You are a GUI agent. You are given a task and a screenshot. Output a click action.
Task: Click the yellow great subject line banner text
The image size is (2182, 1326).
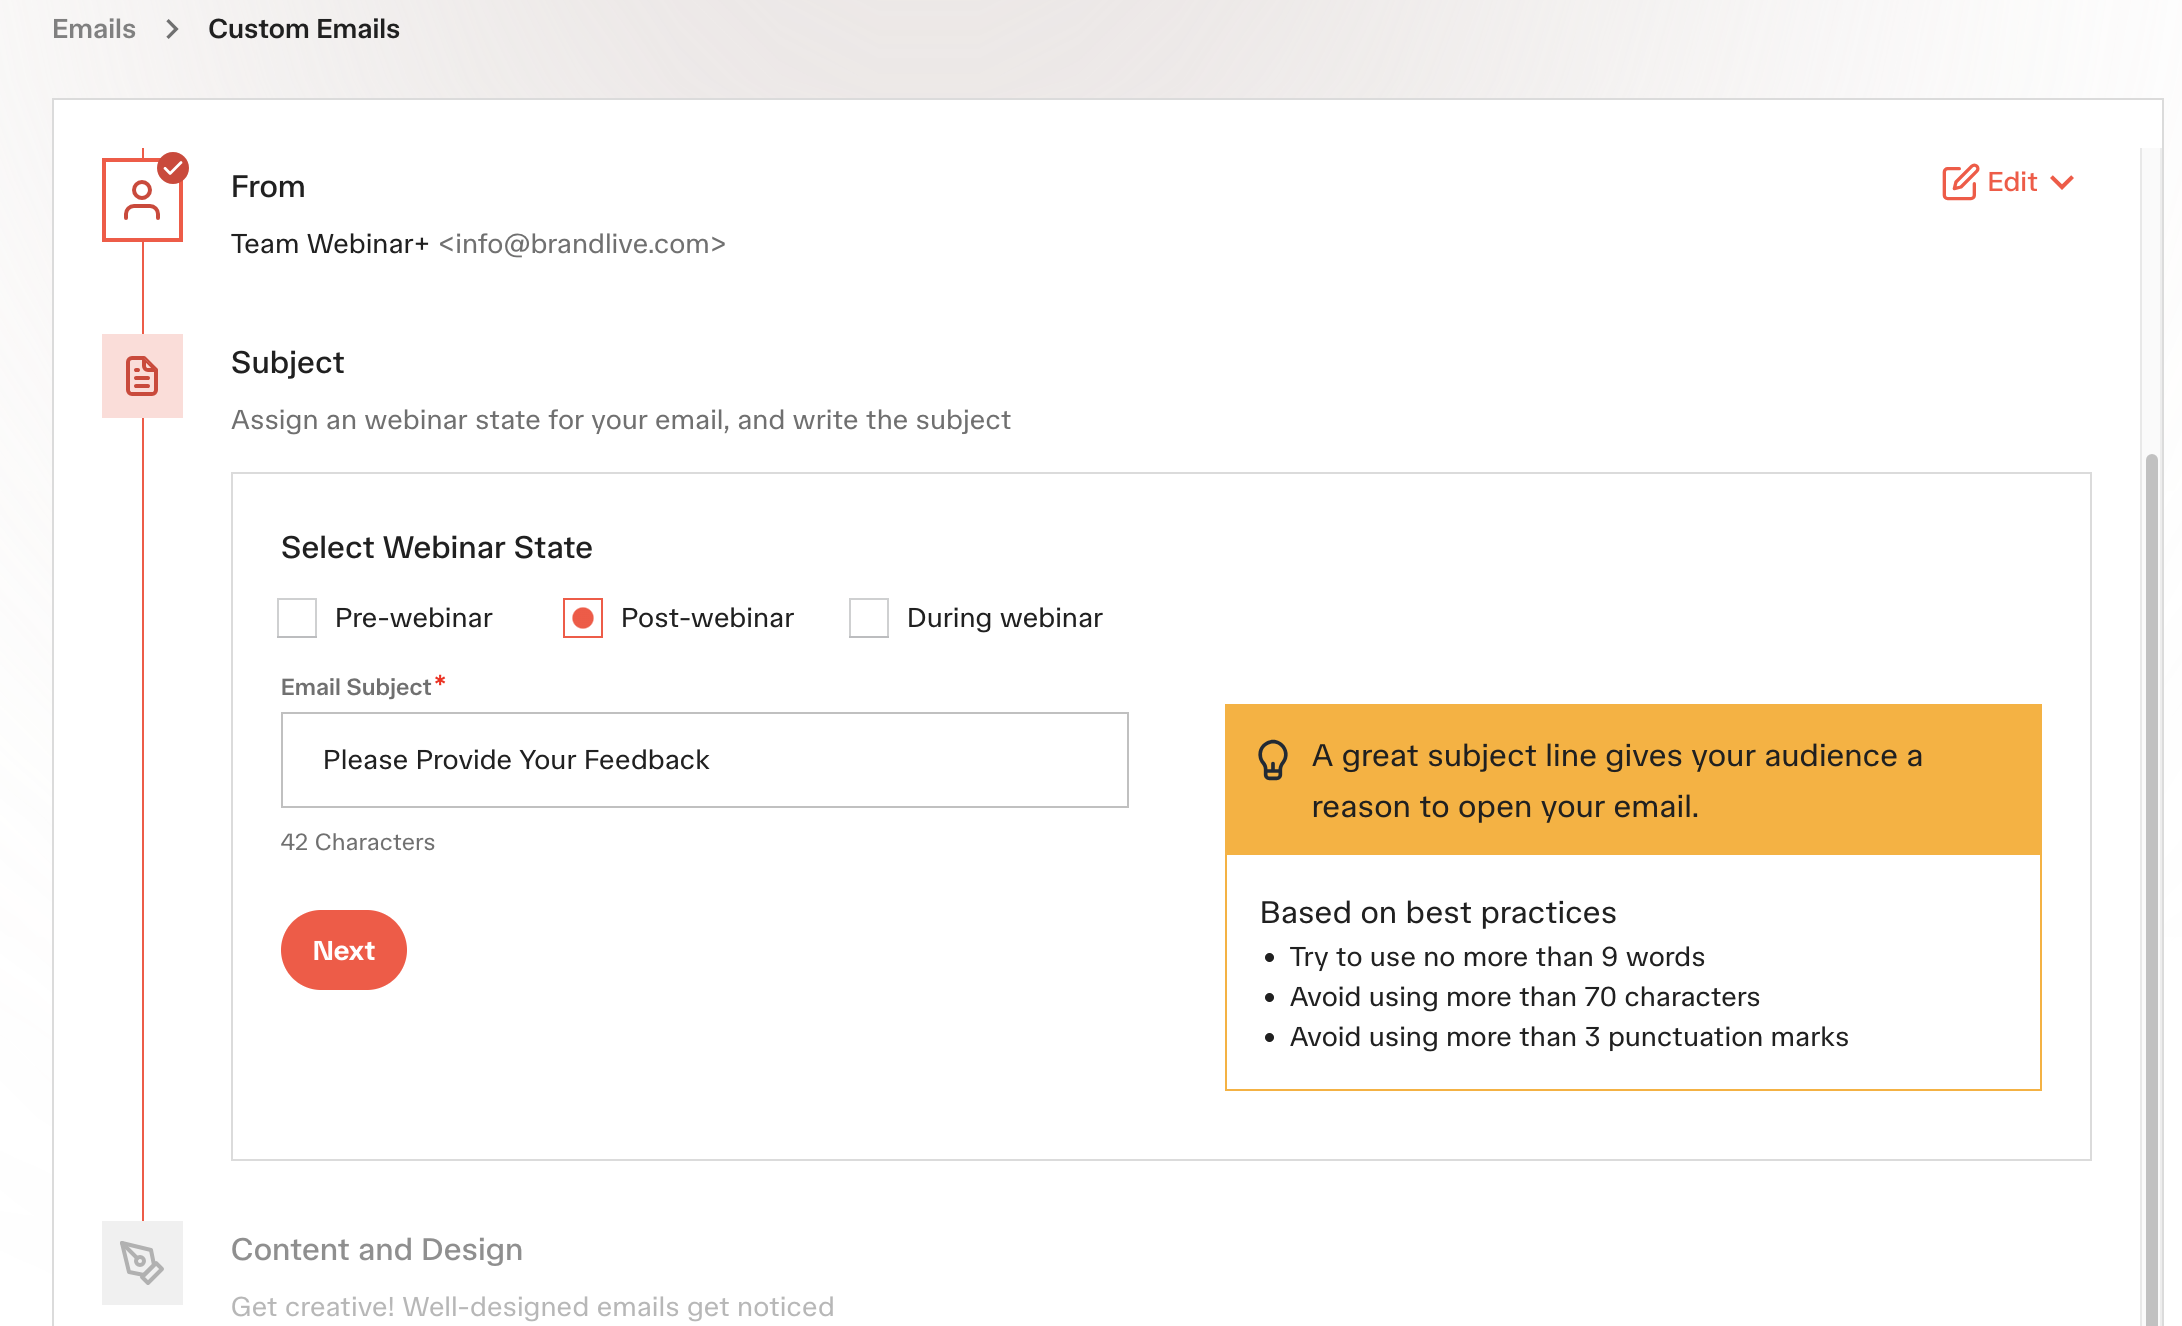coord(1617,781)
